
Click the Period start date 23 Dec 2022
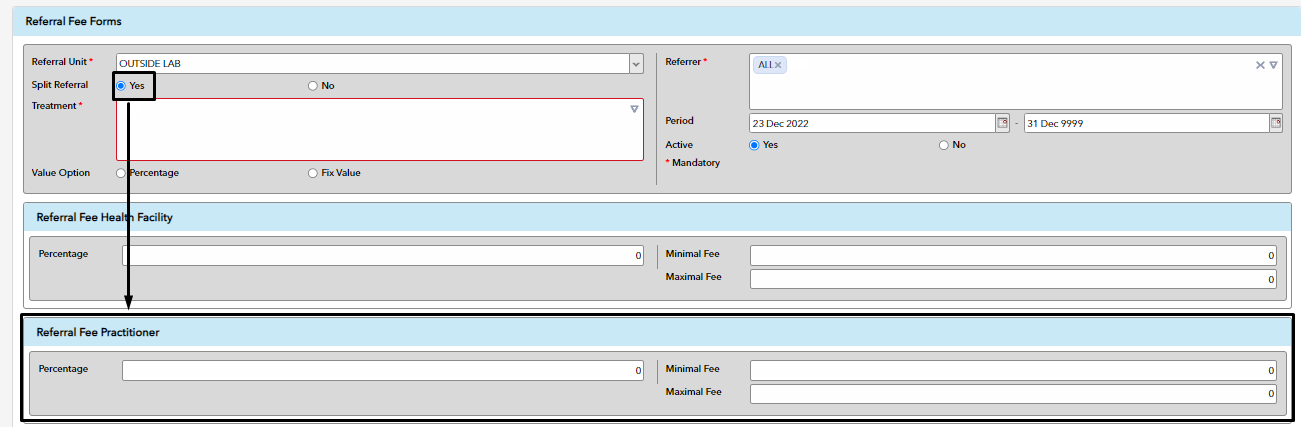[x=871, y=123]
